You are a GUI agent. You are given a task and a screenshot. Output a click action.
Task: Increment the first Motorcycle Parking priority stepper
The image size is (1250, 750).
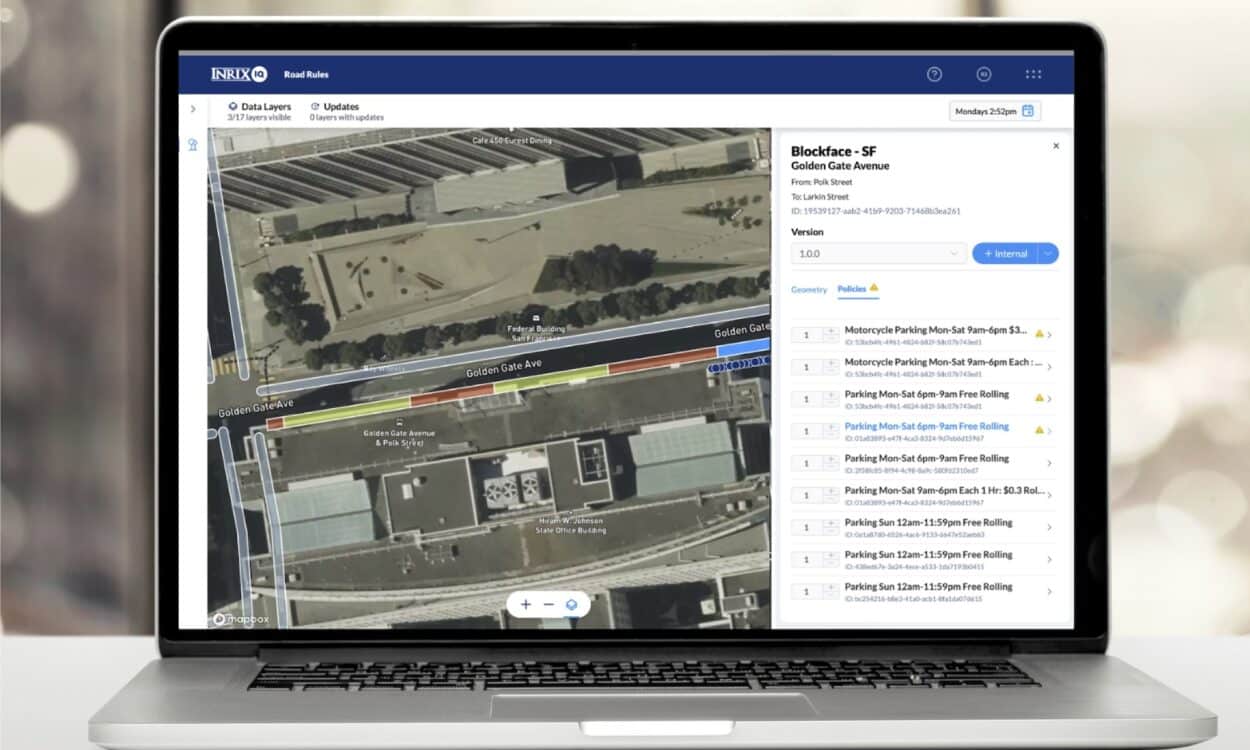[831, 331]
